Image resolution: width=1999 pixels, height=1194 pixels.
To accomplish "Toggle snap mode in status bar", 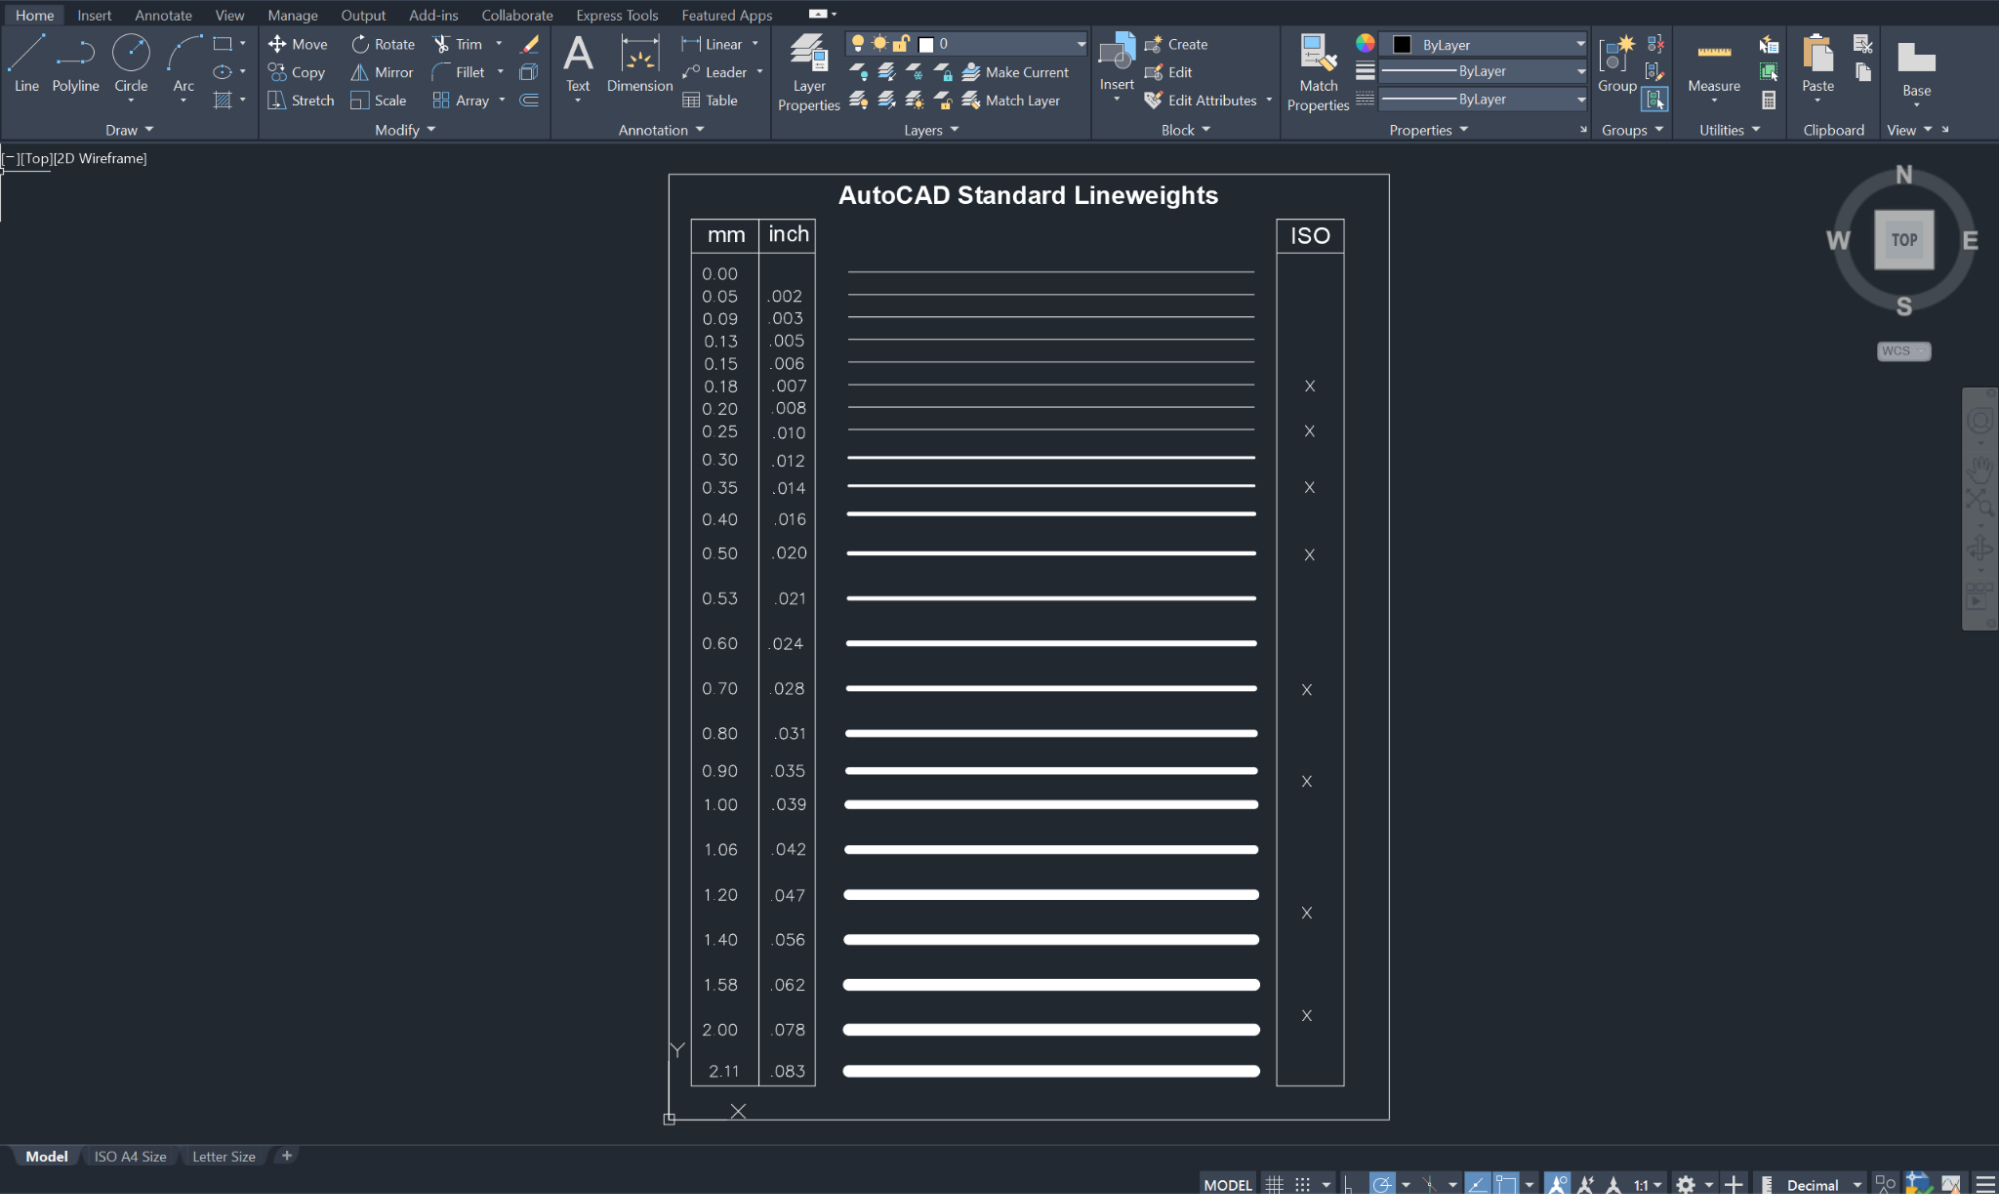I will click(1302, 1184).
